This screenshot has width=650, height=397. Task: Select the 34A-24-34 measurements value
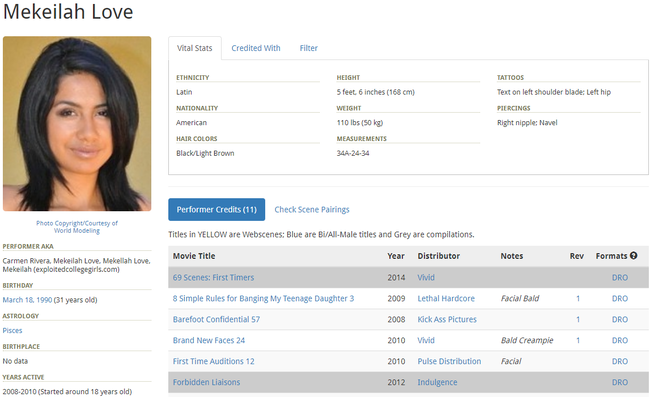point(353,153)
